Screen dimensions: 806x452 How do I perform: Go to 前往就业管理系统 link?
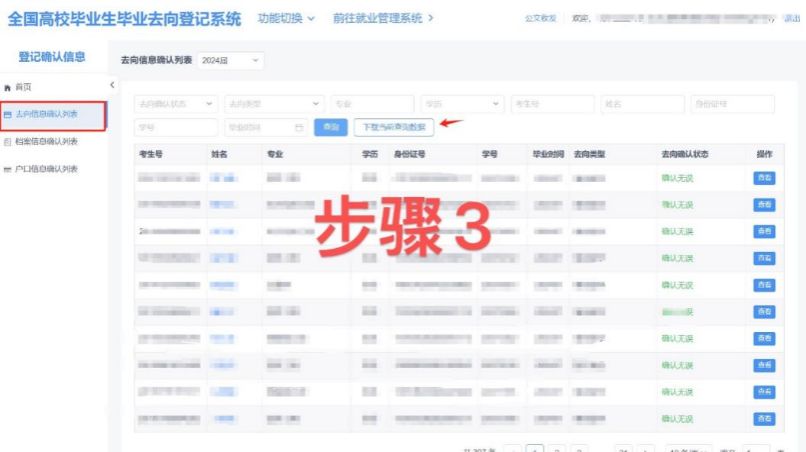384,18
